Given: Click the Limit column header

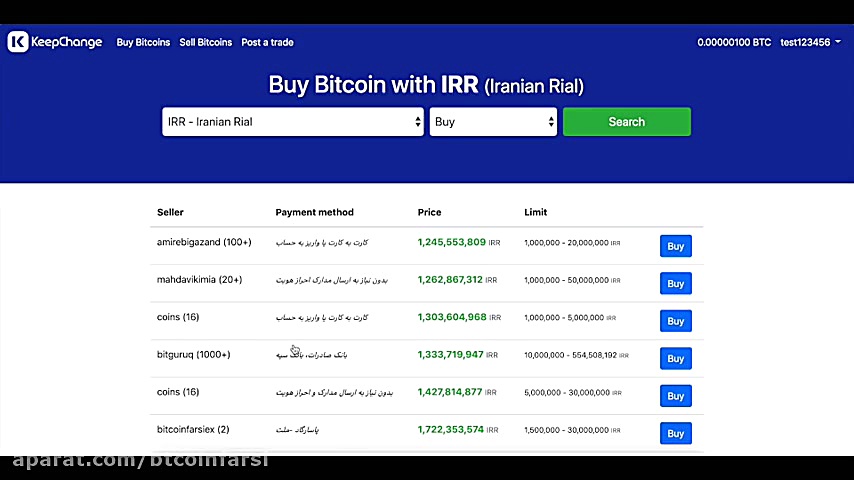Looking at the screenshot, I should (x=535, y=212).
